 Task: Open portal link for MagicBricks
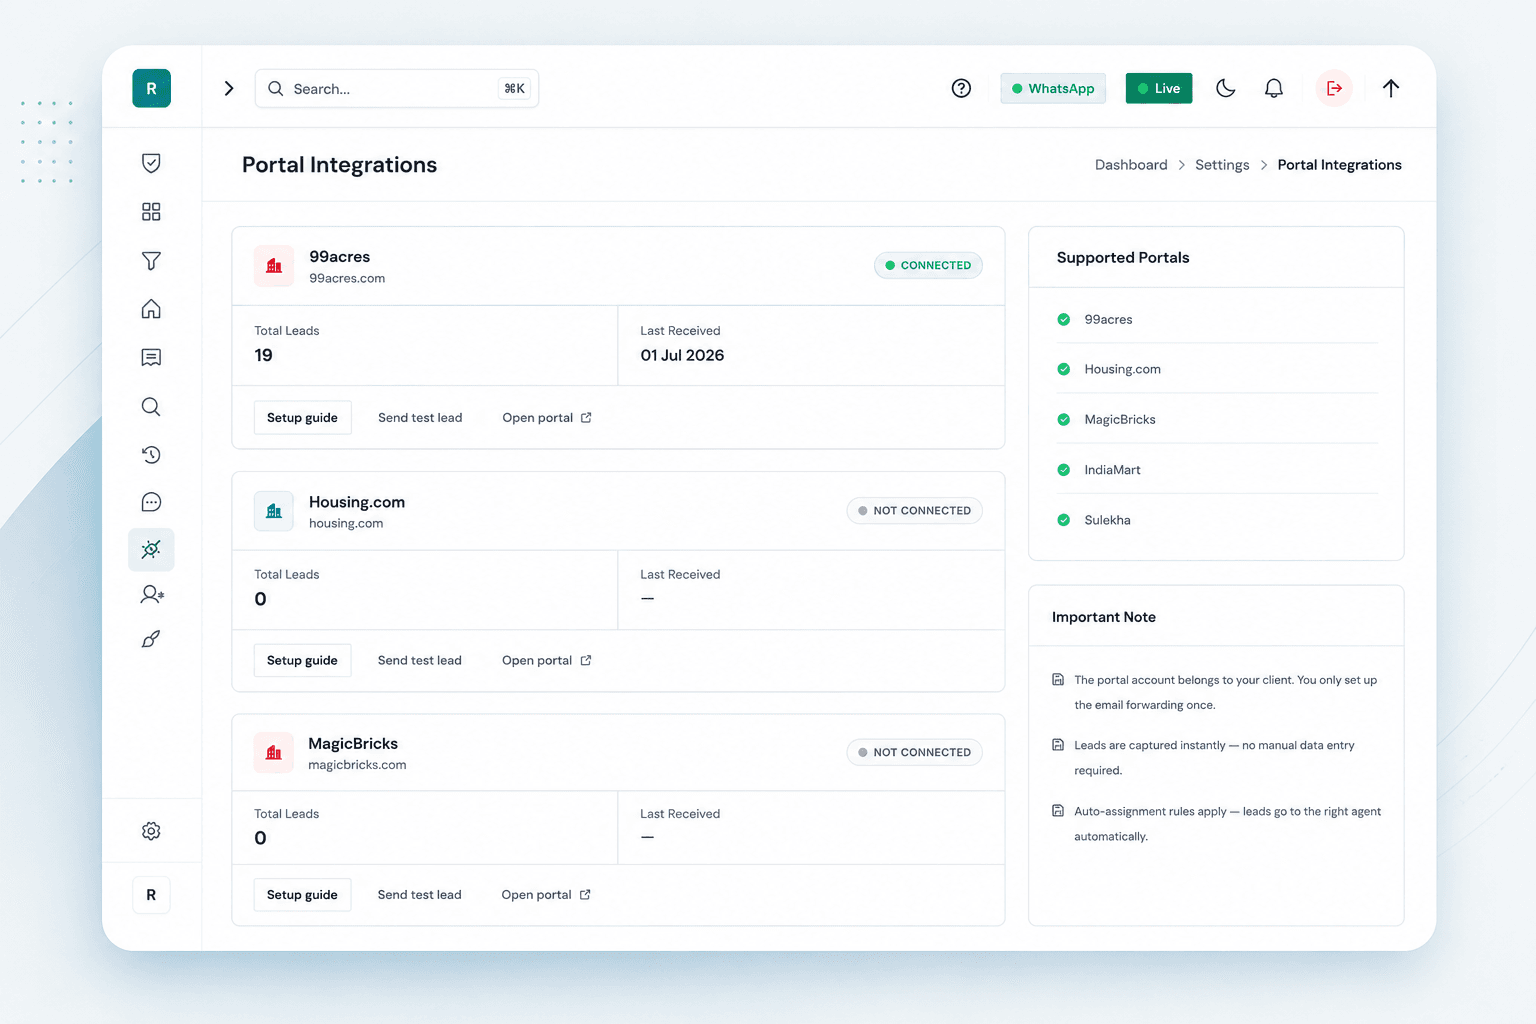[546, 895]
